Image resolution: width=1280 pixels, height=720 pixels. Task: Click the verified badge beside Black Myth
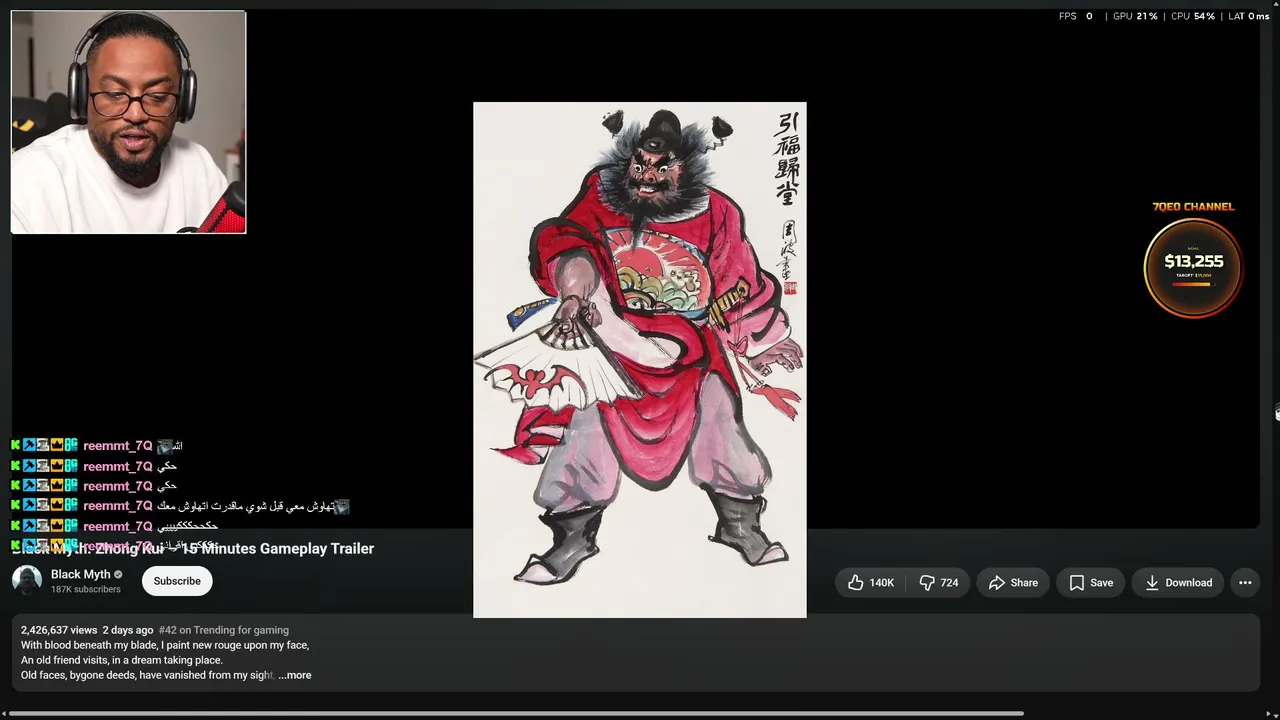click(118, 575)
